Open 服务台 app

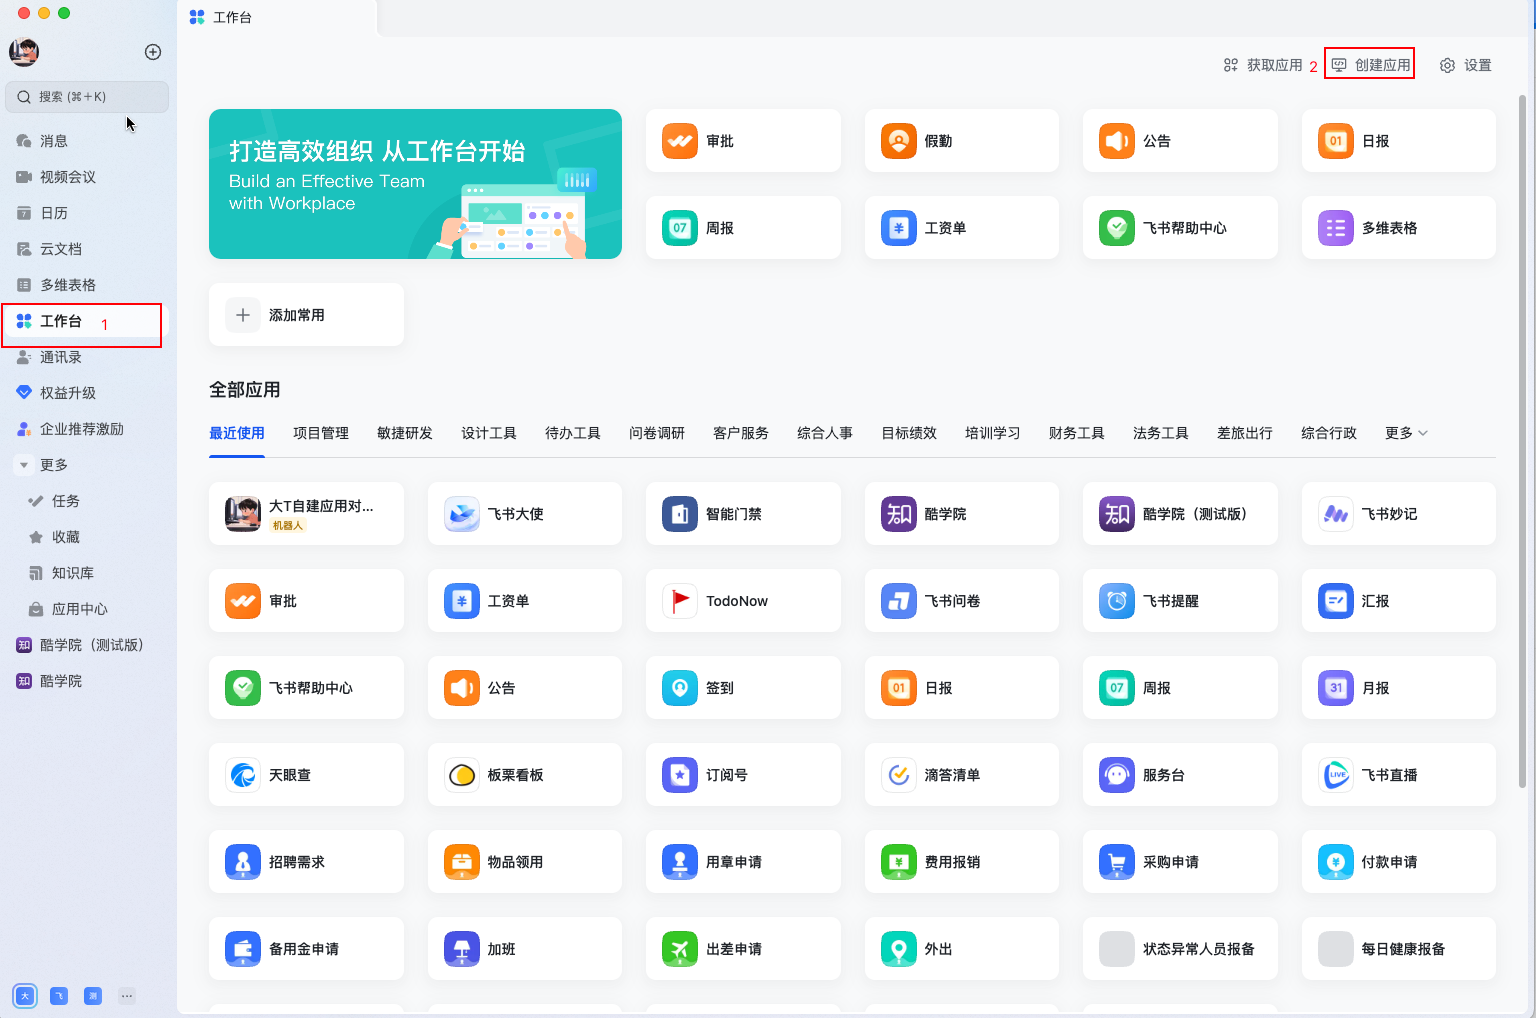click(x=1180, y=775)
